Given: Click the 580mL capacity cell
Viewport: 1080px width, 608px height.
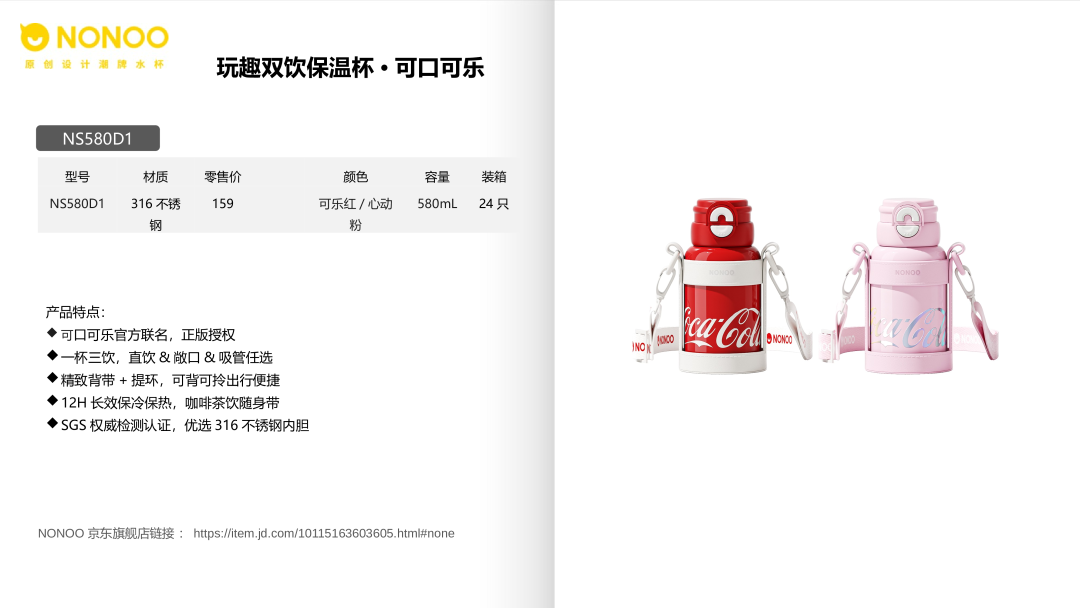Looking at the screenshot, I should pyautogui.click(x=437, y=204).
